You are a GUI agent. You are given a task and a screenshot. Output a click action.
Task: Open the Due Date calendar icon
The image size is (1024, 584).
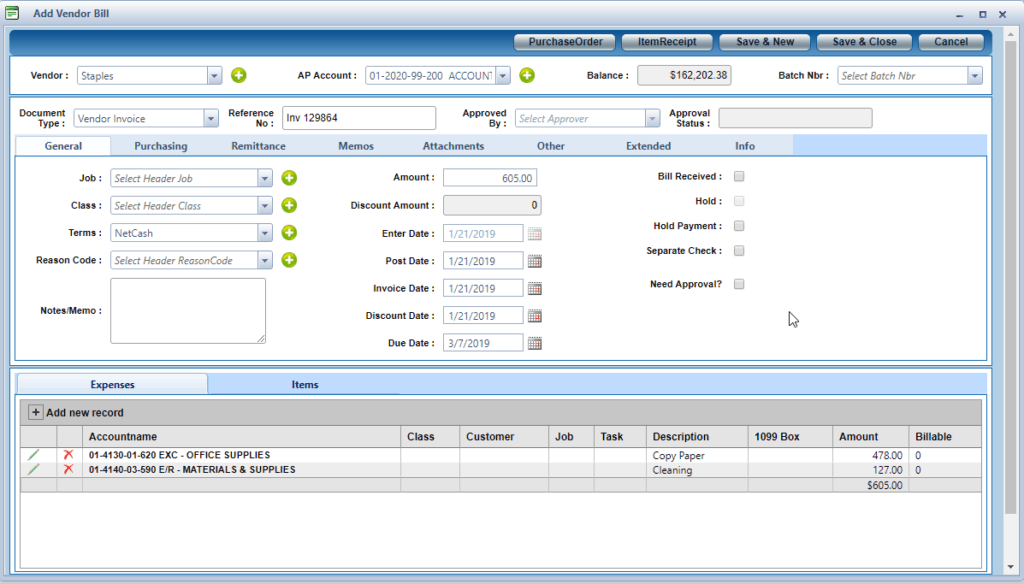[534, 343]
